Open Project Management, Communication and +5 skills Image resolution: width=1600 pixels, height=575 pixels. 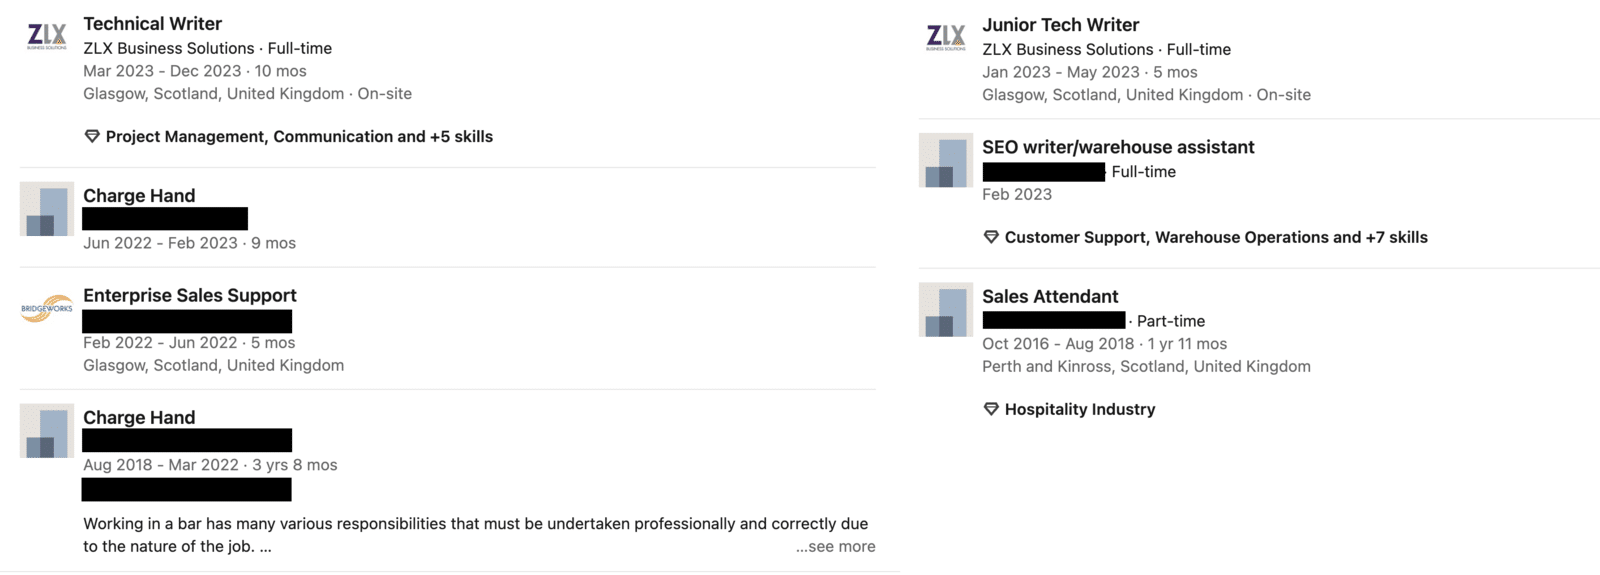point(299,137)
